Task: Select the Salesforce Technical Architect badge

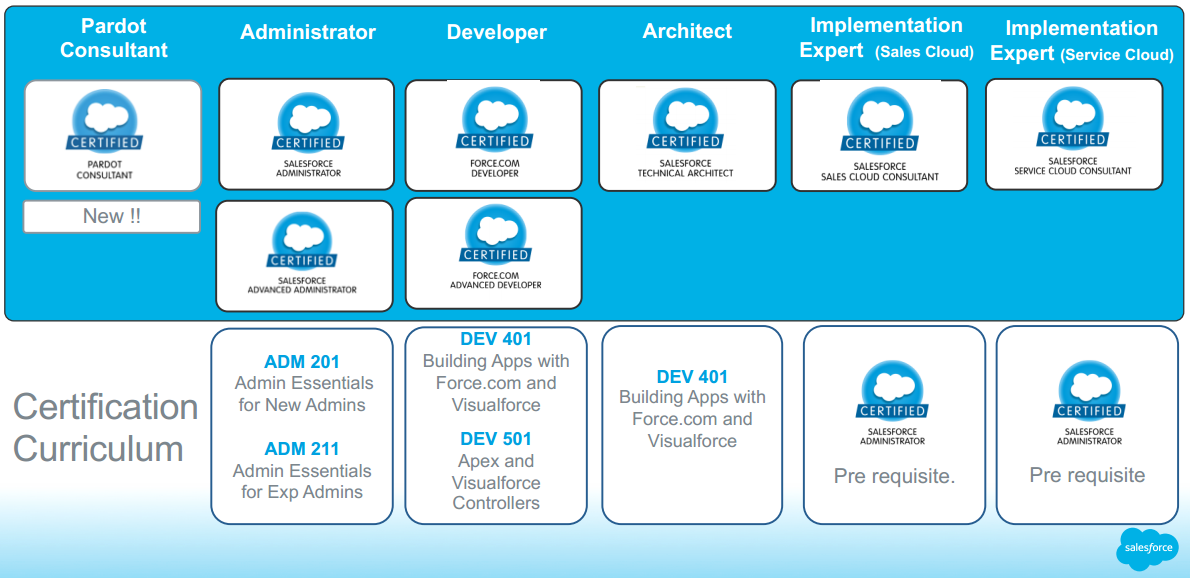Action: click(686, 135)
